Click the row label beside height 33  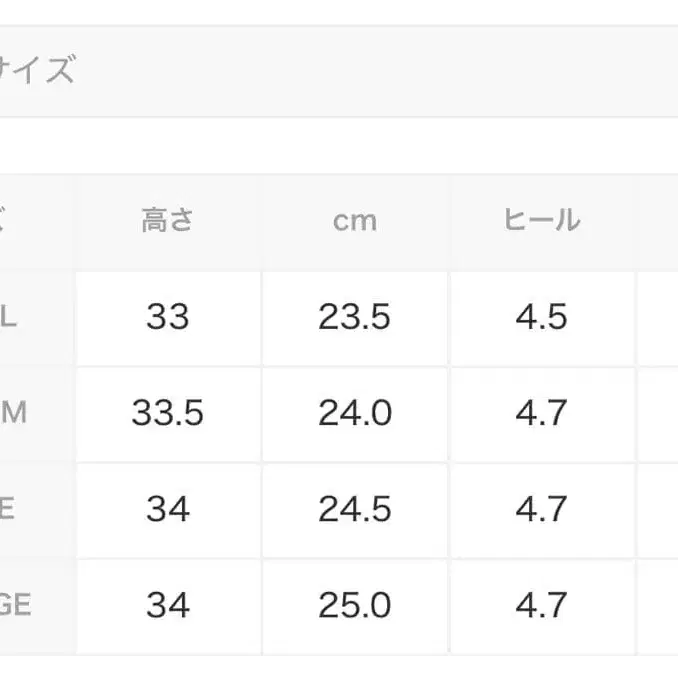(10, 317)
